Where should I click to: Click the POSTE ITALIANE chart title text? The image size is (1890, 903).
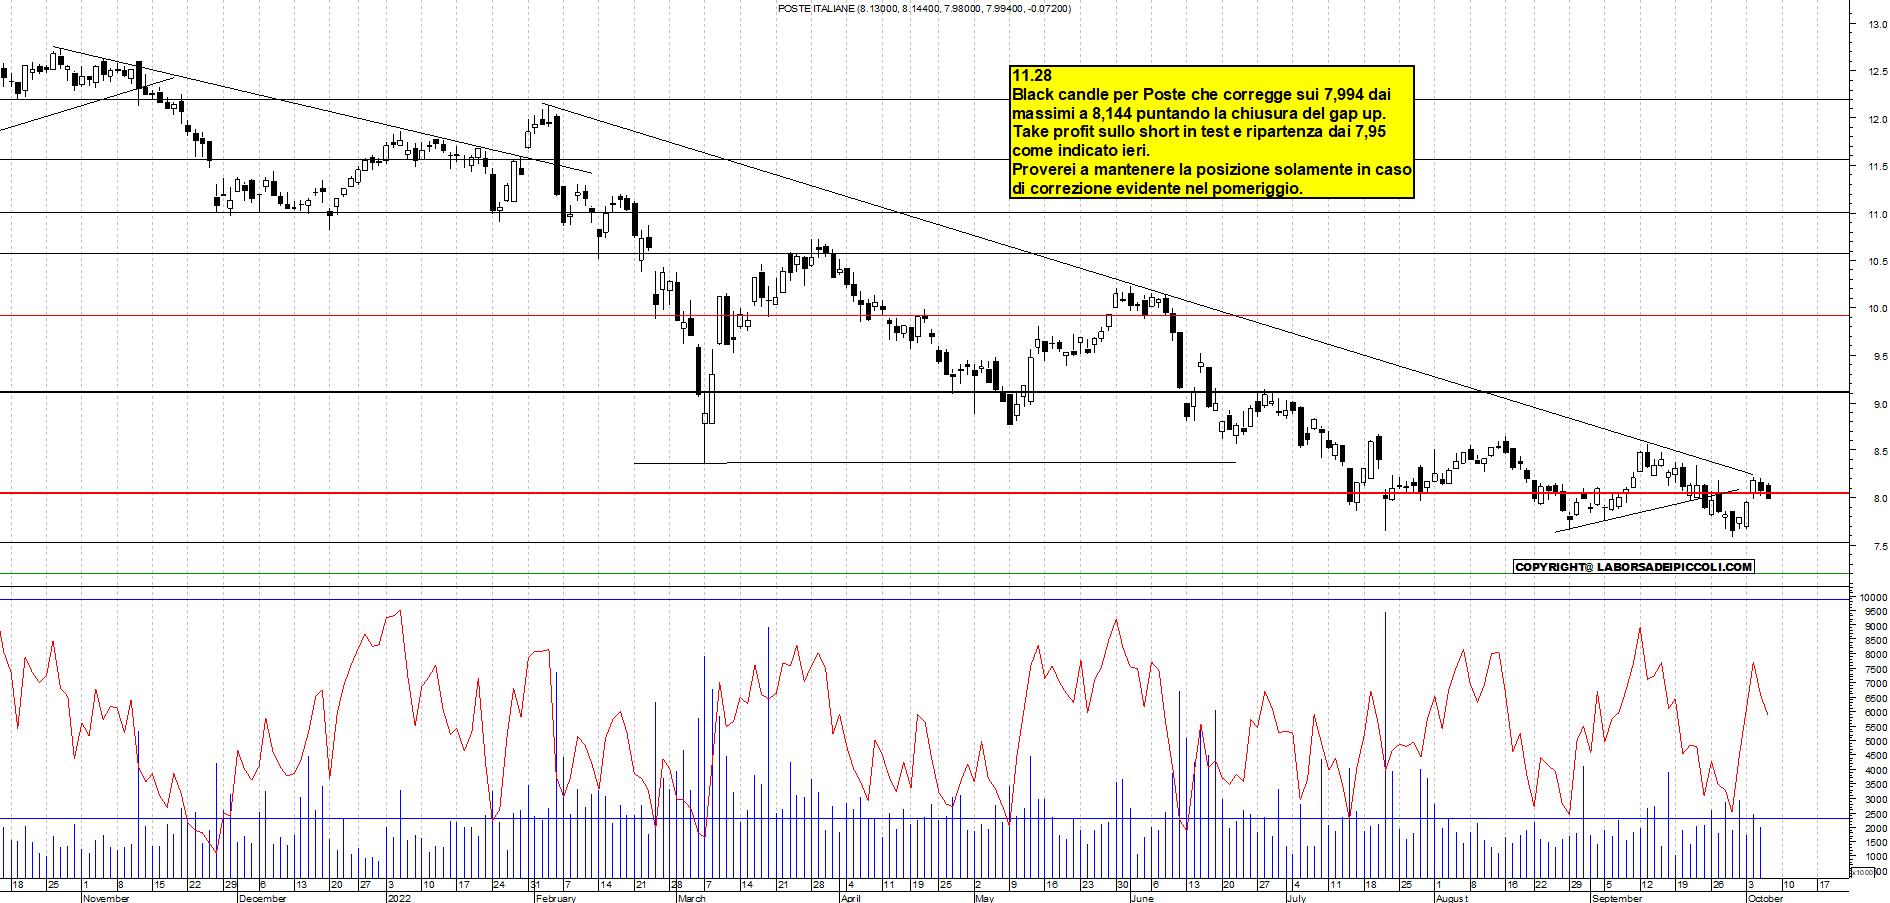tap(924, 9)
